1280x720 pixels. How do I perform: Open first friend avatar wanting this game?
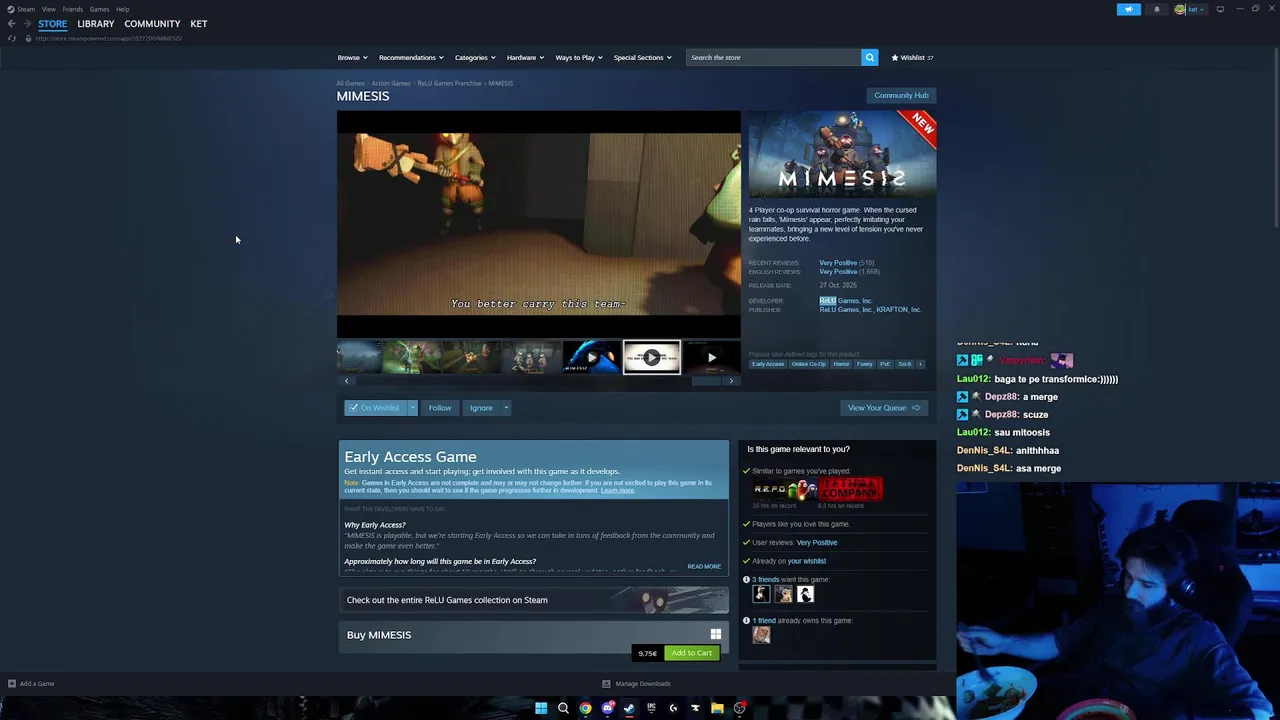[761, 595]
